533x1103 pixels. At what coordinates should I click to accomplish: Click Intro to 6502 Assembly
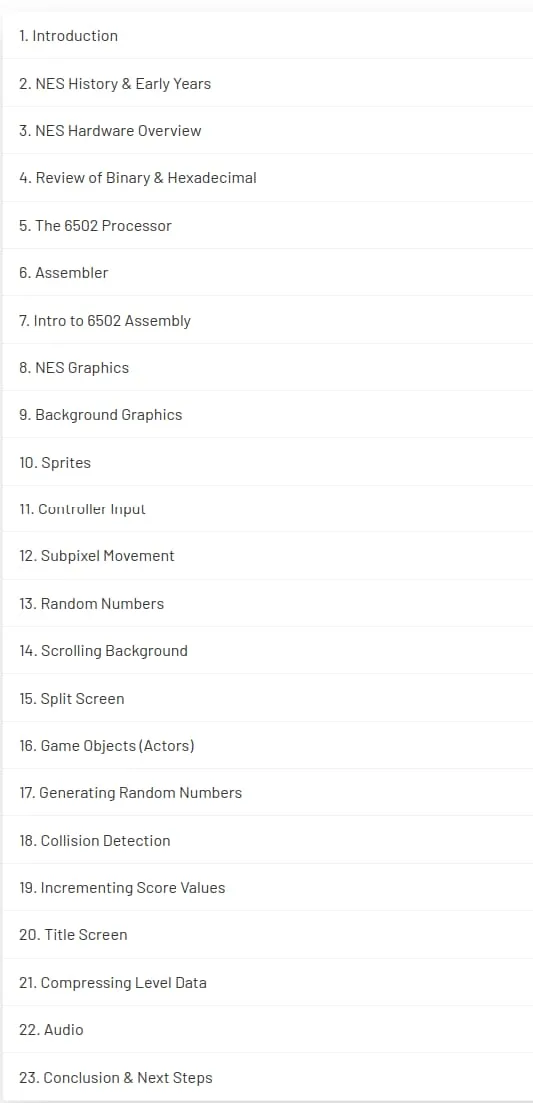coord(267,320)
